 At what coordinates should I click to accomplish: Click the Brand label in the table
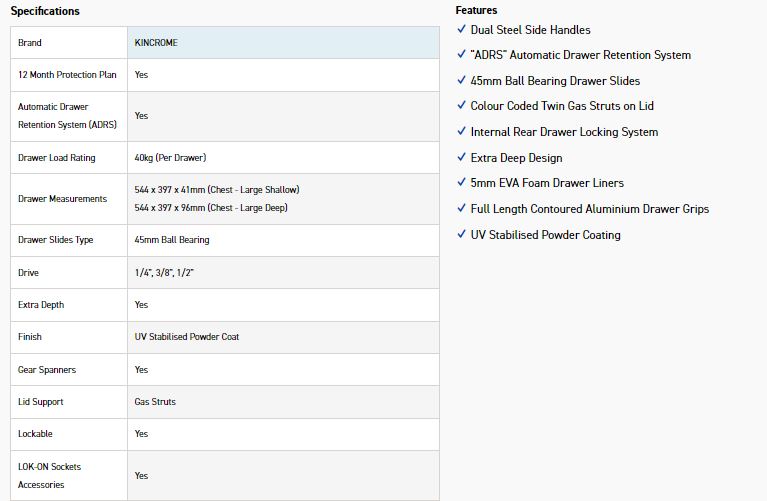[x=30, y=43]
